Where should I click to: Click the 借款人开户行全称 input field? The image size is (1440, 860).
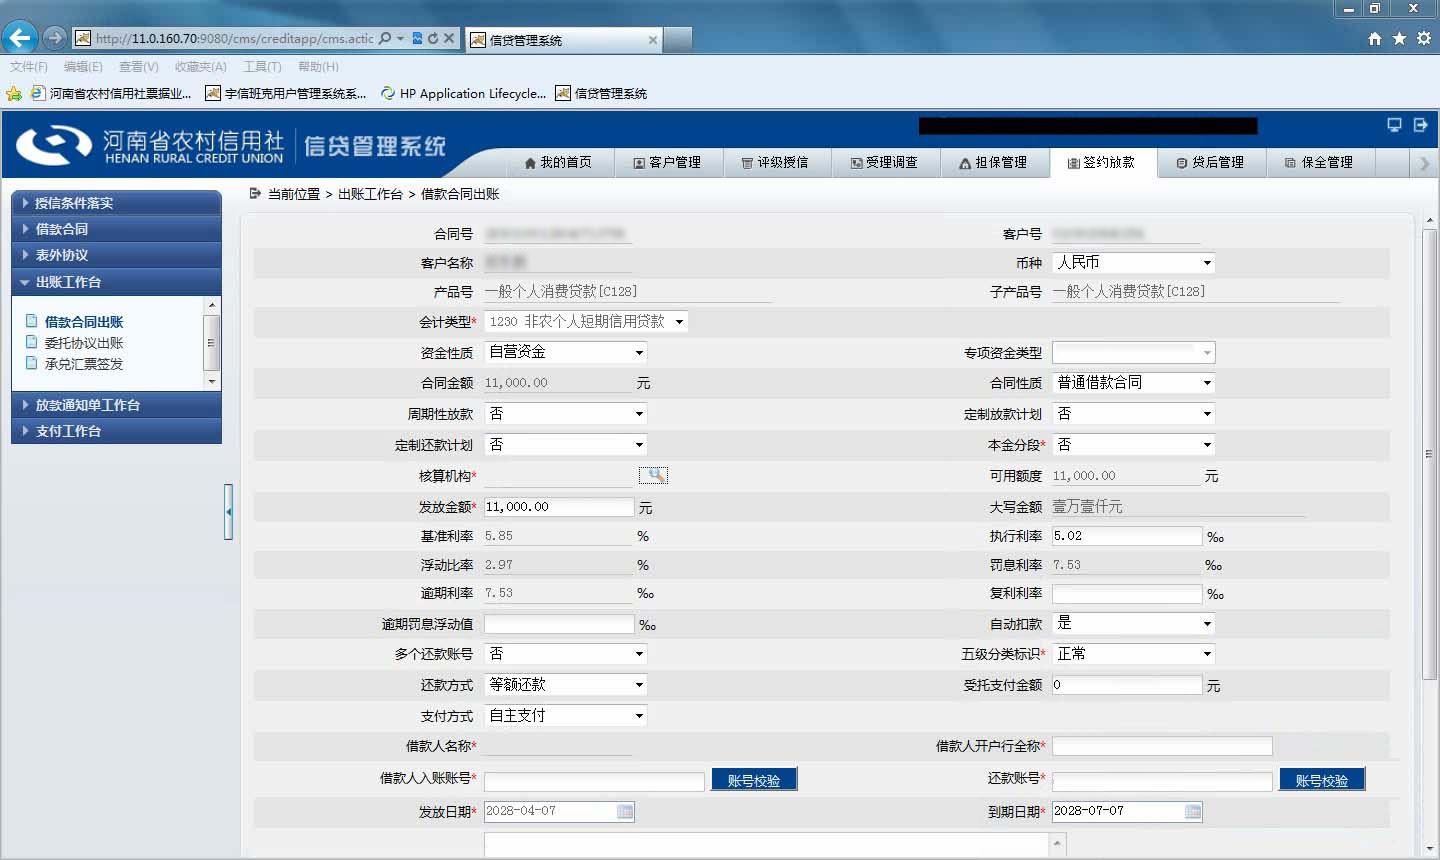(x=1162, y=746)
